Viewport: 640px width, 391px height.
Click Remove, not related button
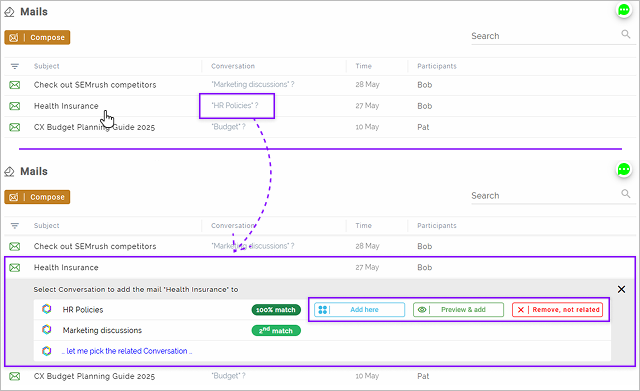pos(557,310)
